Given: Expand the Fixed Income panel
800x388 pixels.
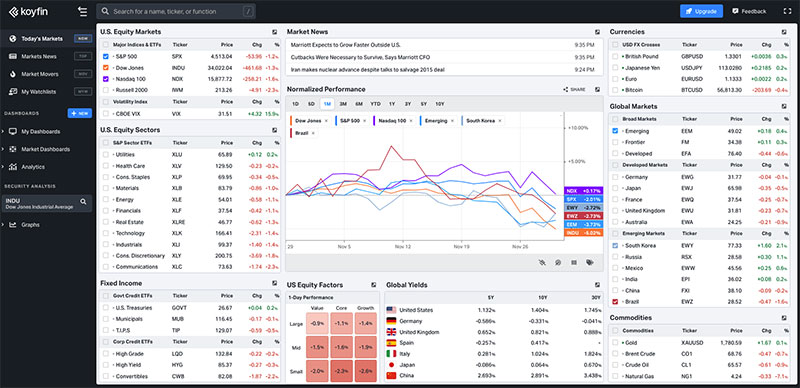Looking at the screenshot, I should (x=274, y=283).
